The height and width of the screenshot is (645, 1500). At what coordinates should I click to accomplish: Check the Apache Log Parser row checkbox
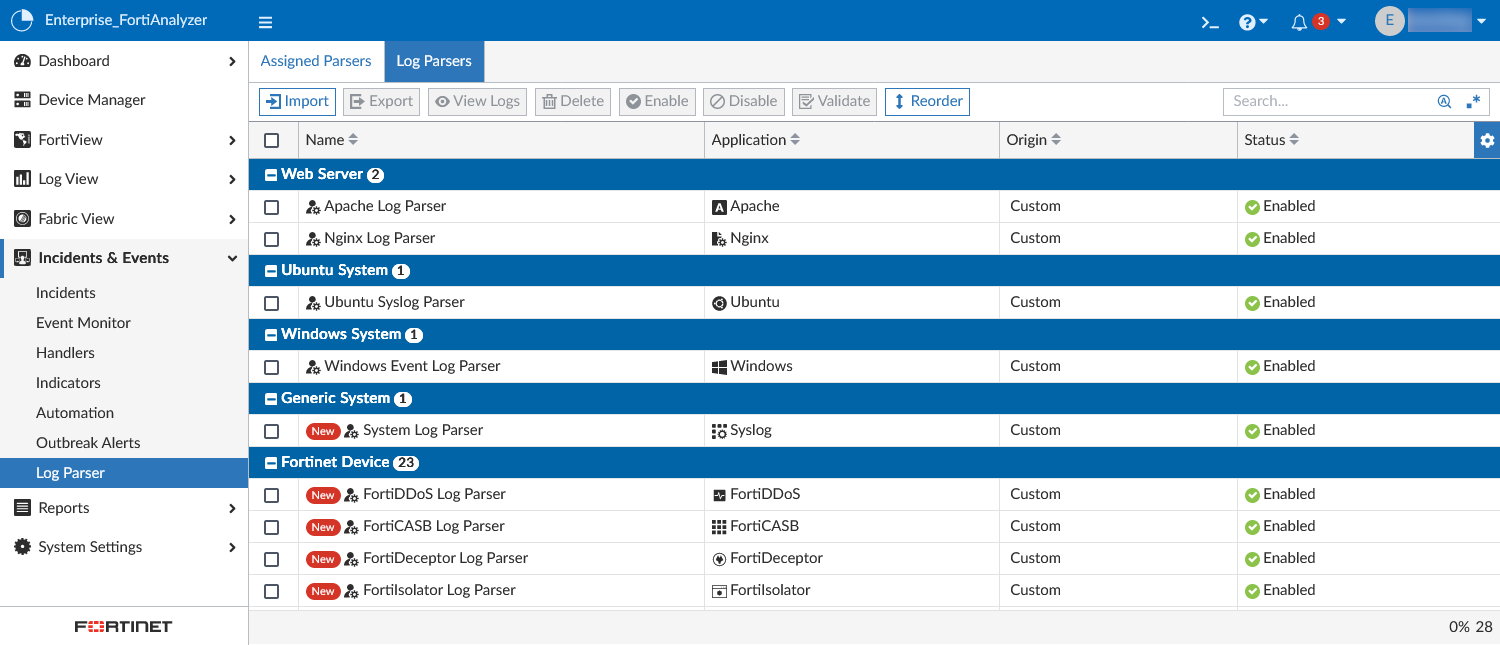[271, 206]
